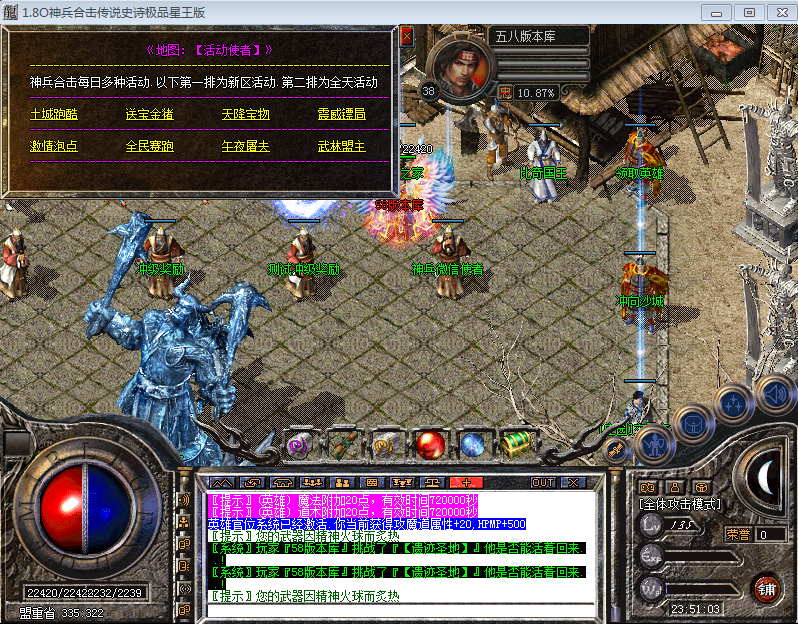The image size is (798, 624).
Task: Open the skills star round button
Action: click(x=733, y=405)
